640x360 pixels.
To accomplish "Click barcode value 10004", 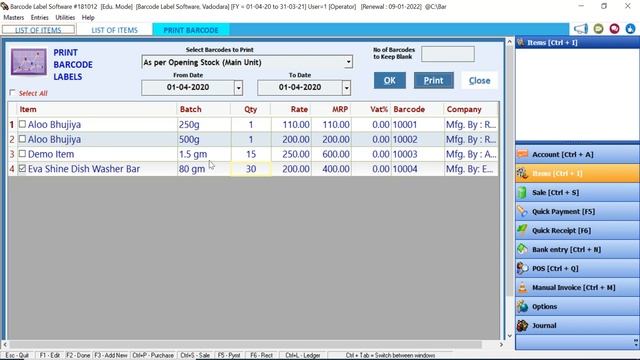I will click(x=405, y=169).
